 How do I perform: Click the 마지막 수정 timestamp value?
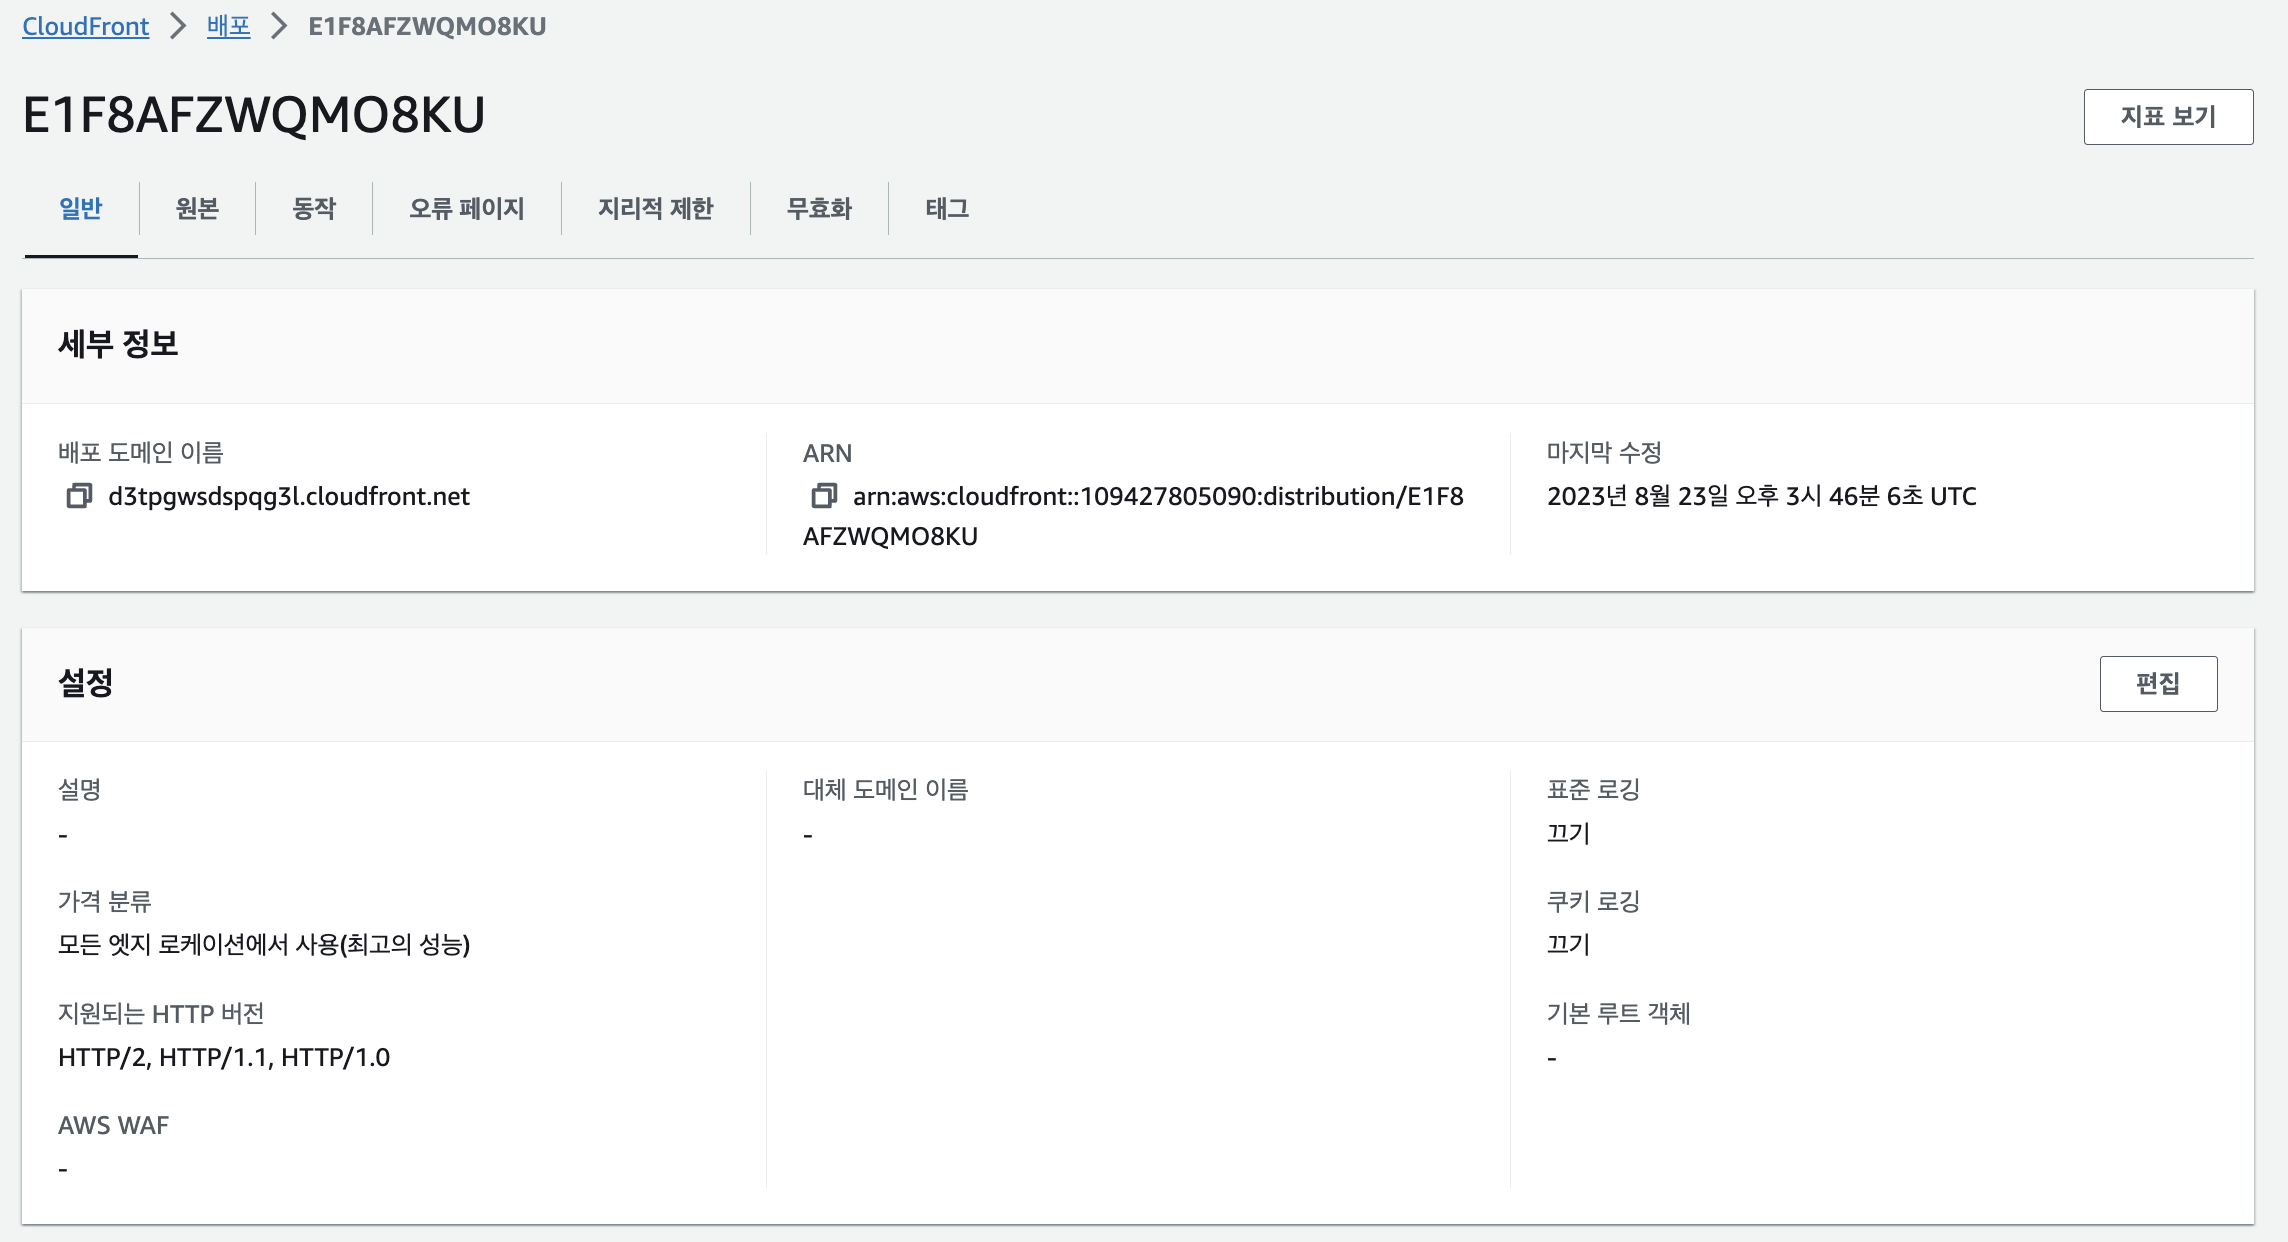(x=1761, y=496)
